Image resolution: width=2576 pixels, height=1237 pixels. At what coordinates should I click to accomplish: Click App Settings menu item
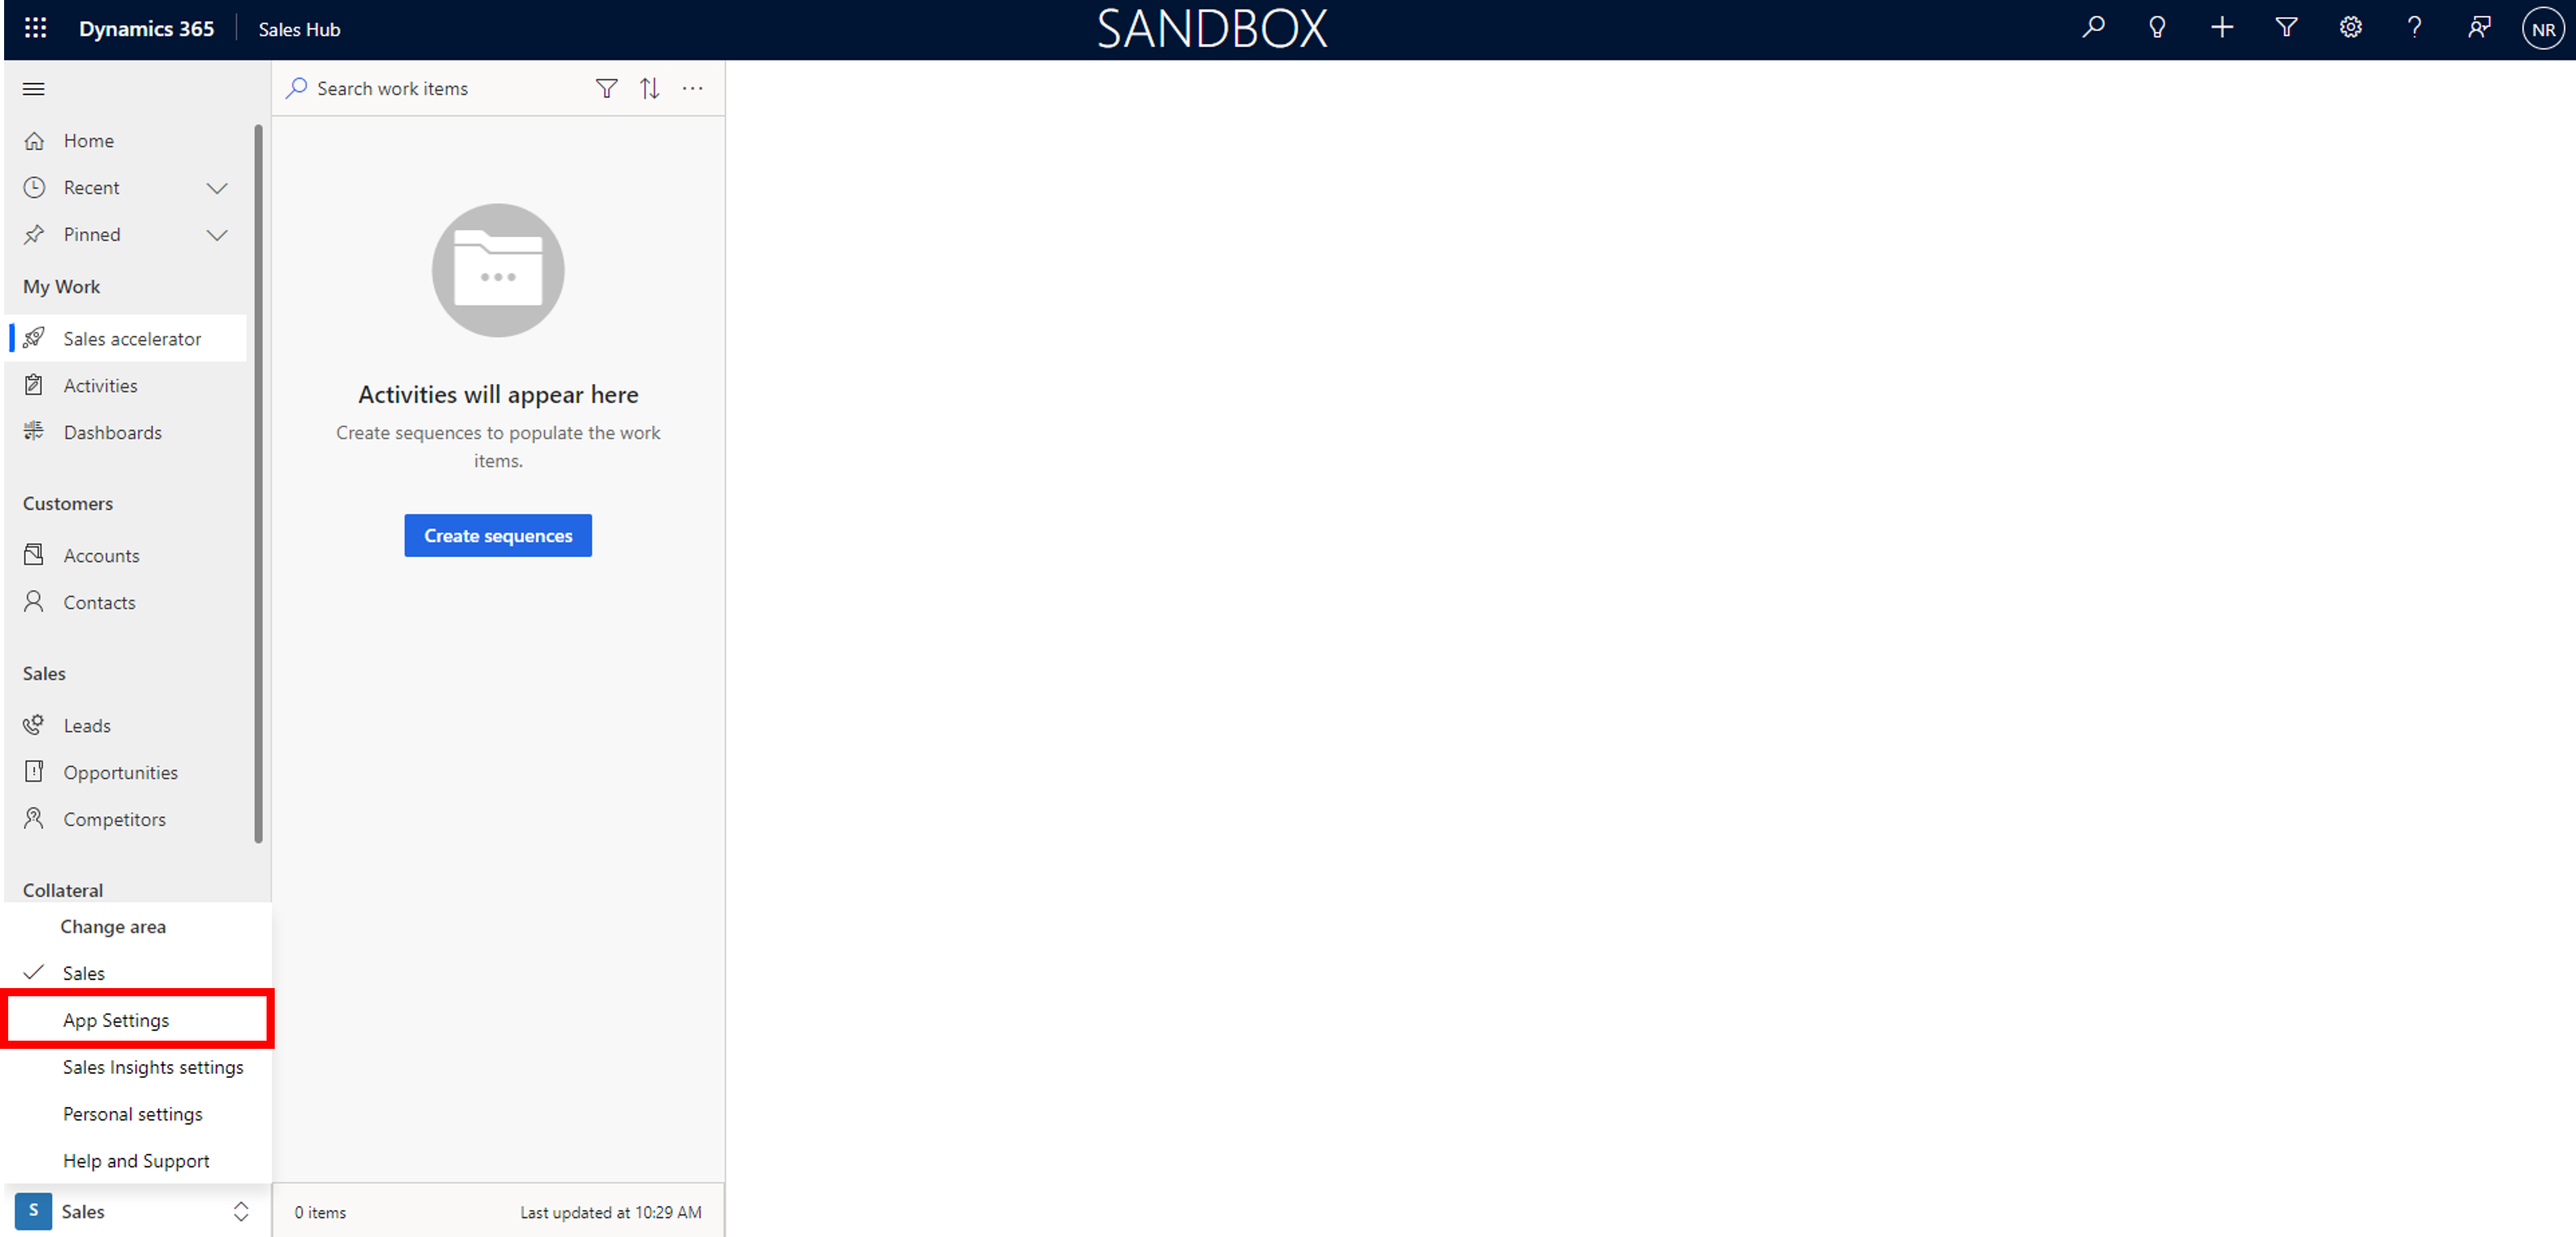tap(115, 1018)
